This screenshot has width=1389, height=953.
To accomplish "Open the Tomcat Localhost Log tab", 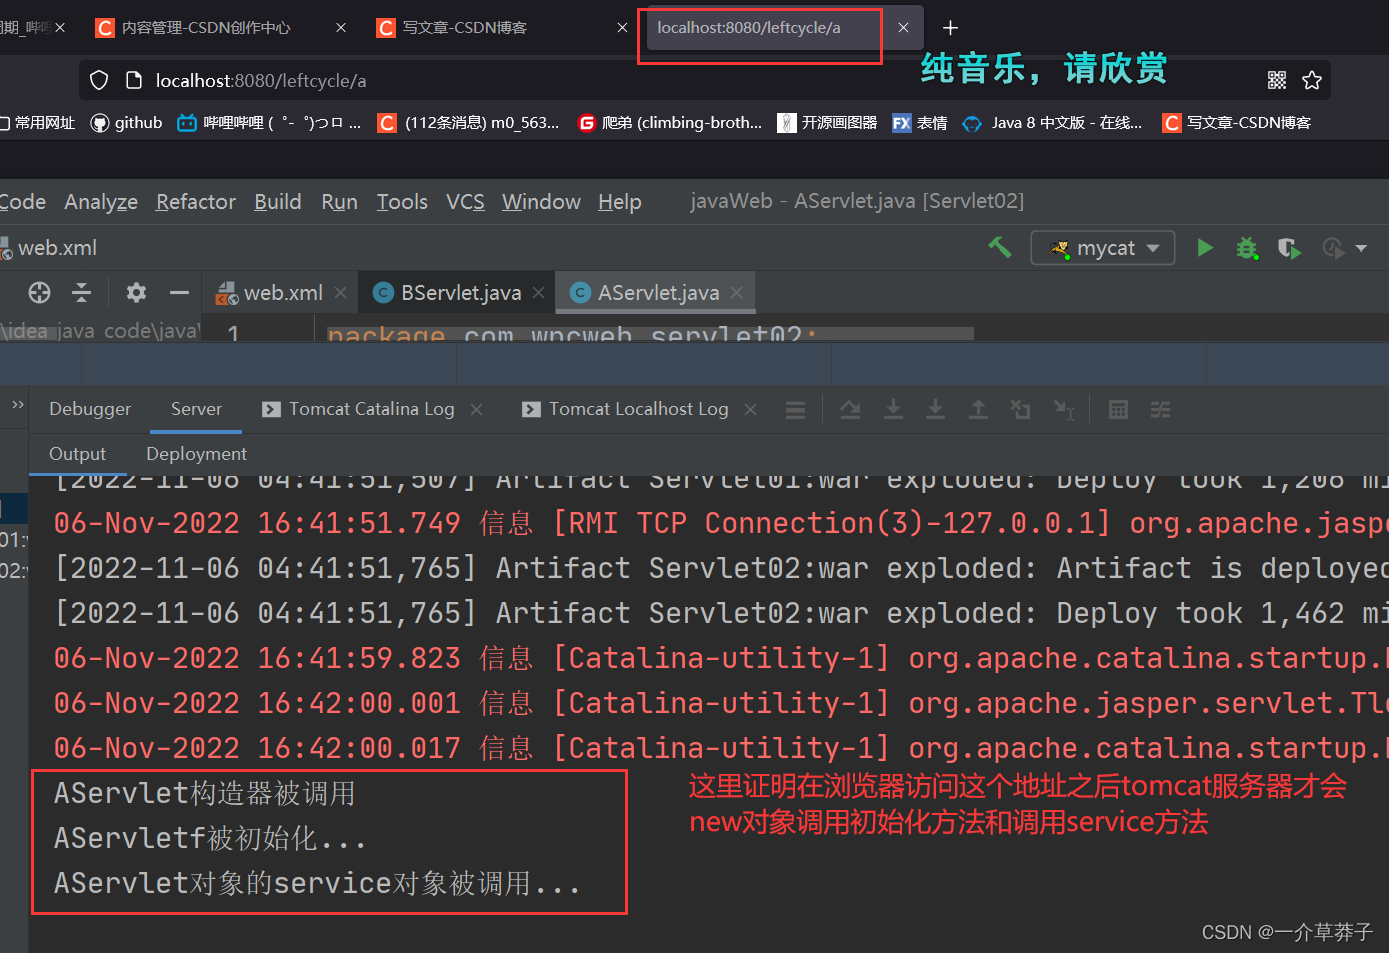I will point(625,409).
